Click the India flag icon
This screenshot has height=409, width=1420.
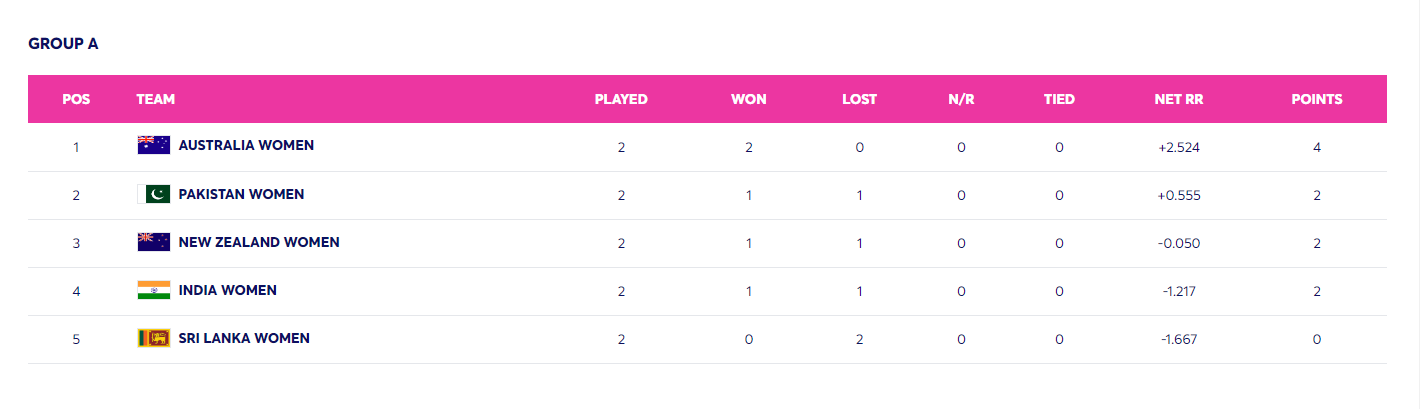point(154,290)
